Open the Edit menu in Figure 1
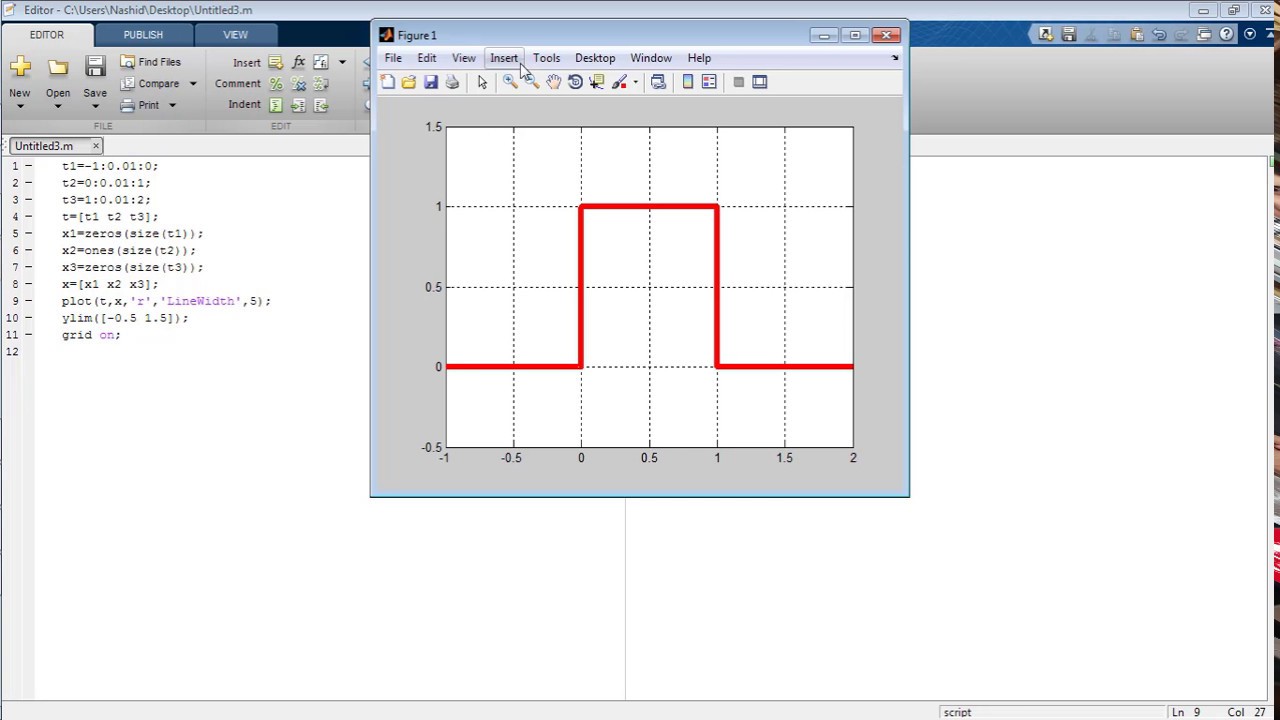 tap(427, 58)
